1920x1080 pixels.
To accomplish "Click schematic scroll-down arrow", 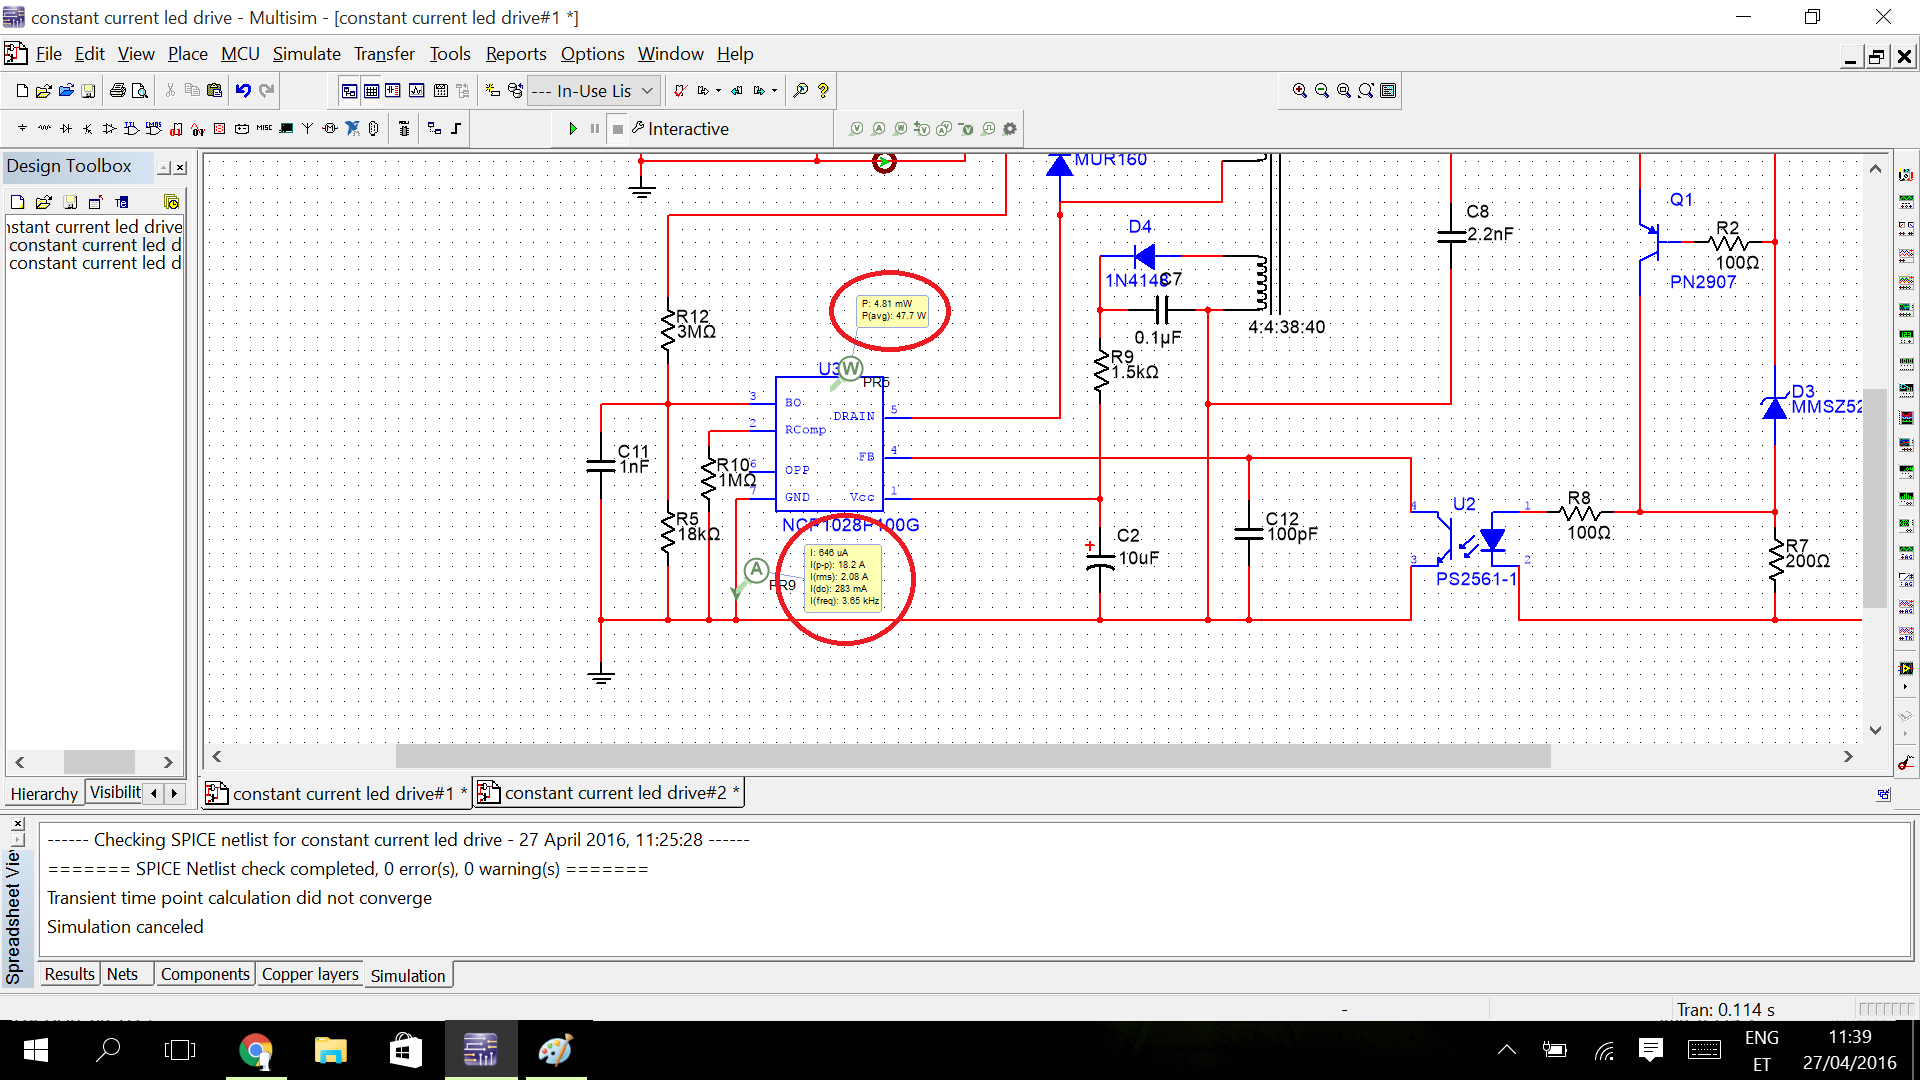I will click(1875, 730).
